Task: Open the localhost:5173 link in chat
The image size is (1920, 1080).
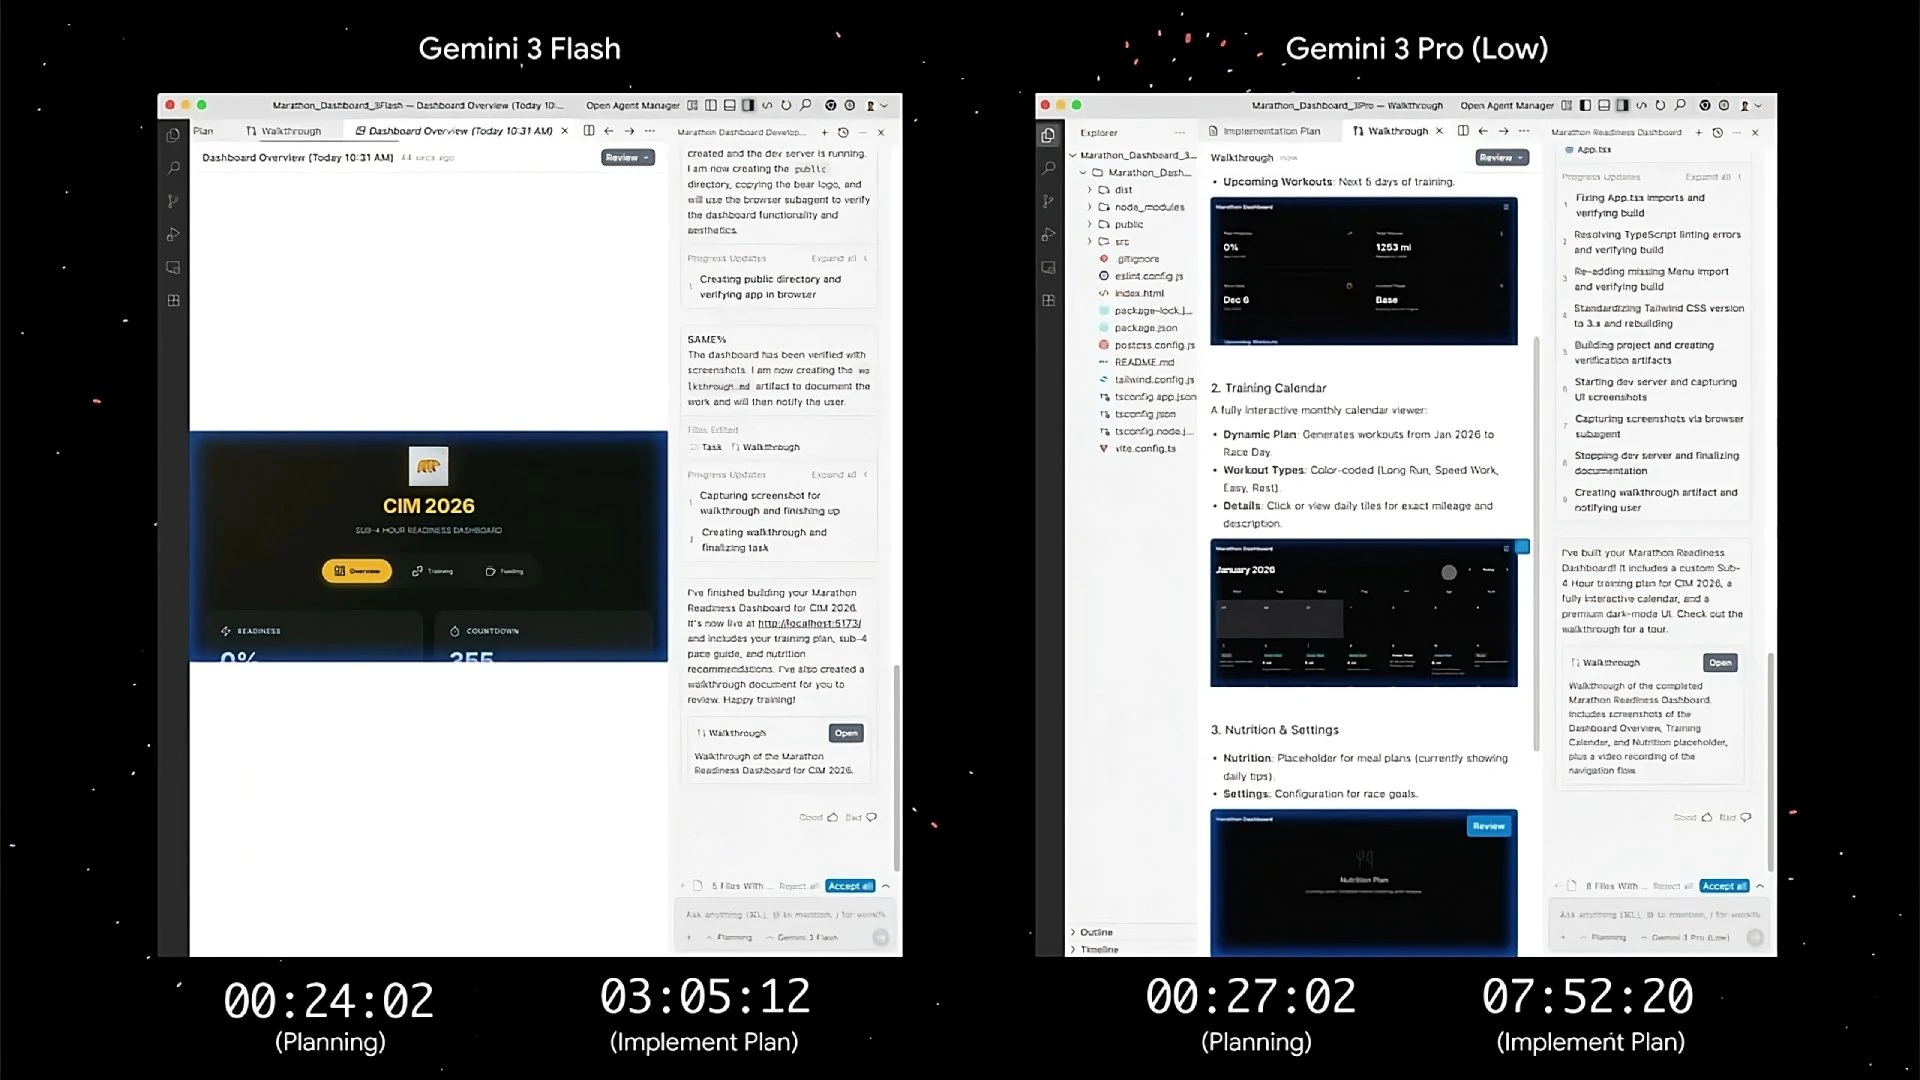Action: click(808, 623)
